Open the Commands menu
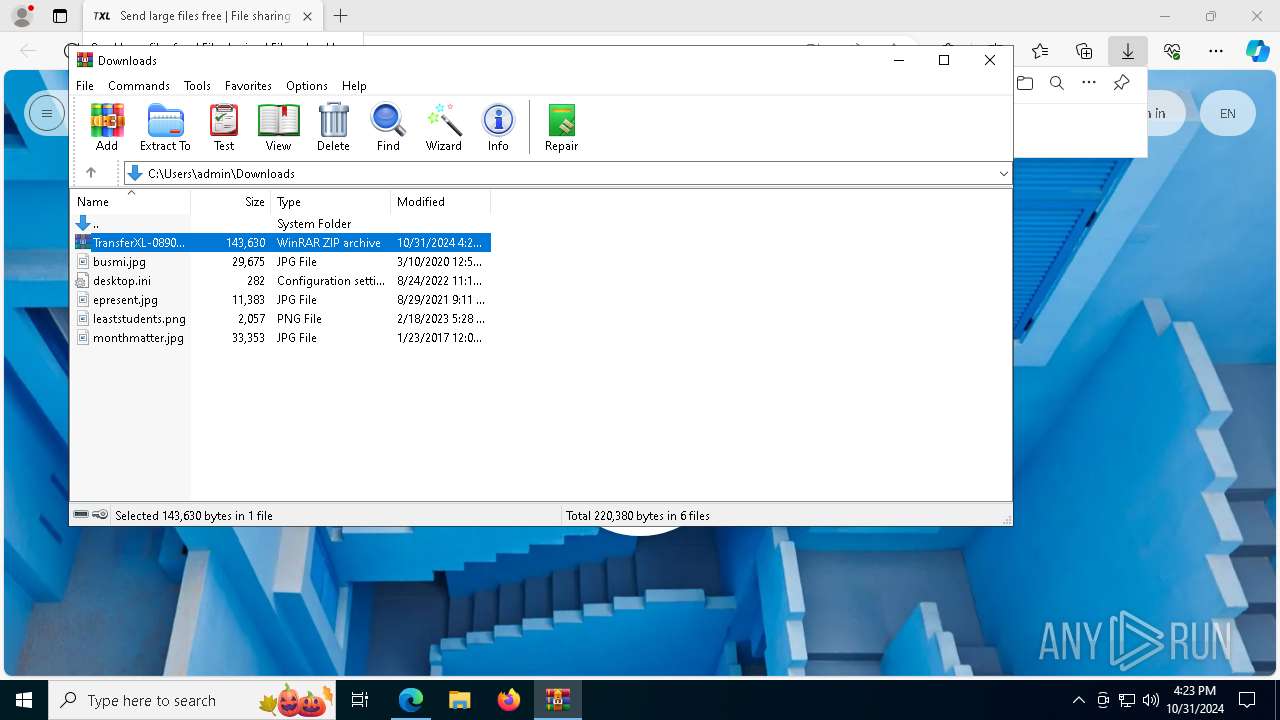1280x720 pixels. point(139,86)
